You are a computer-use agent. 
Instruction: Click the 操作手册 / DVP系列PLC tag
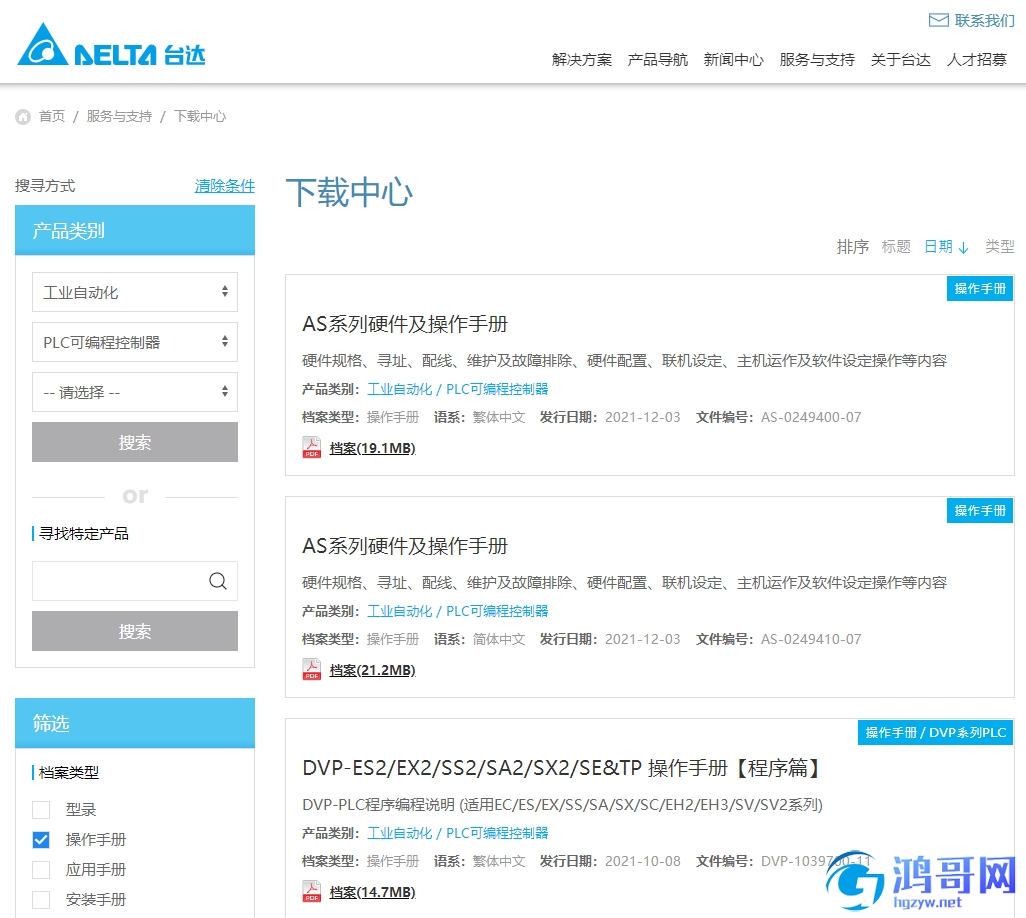click(x=936, y=732)
